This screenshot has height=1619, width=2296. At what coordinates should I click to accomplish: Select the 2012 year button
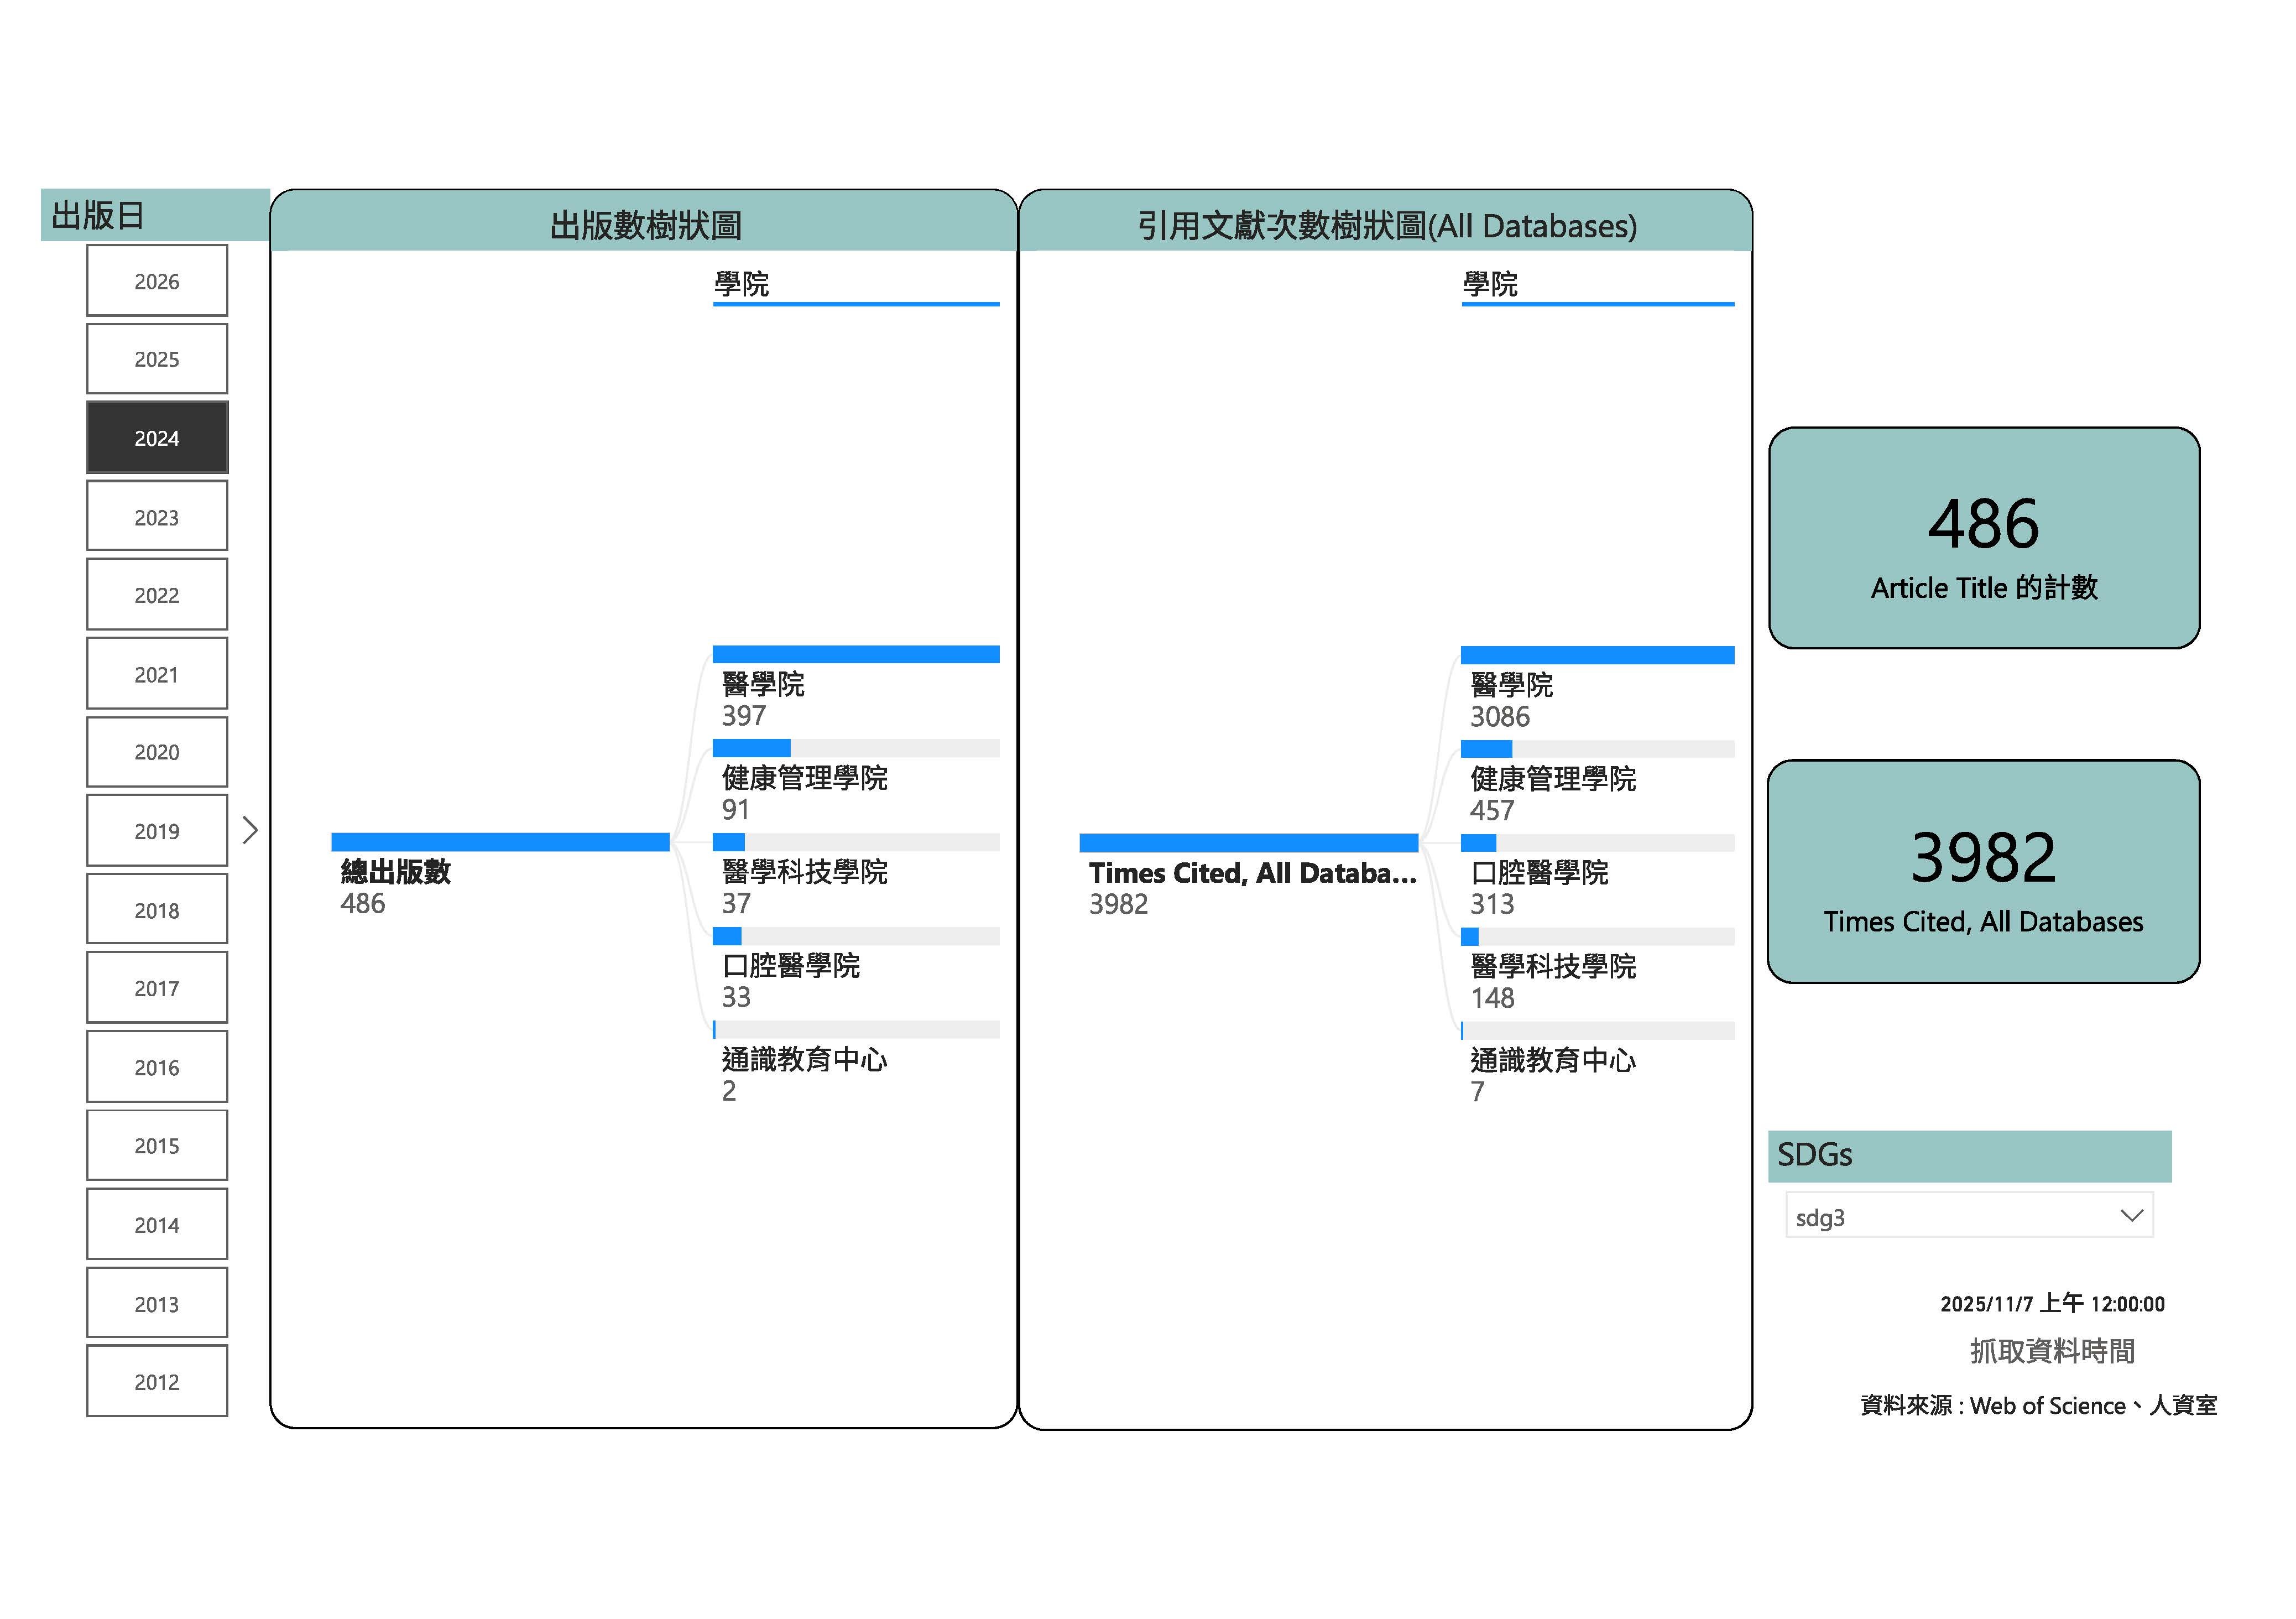[157, 1381]
